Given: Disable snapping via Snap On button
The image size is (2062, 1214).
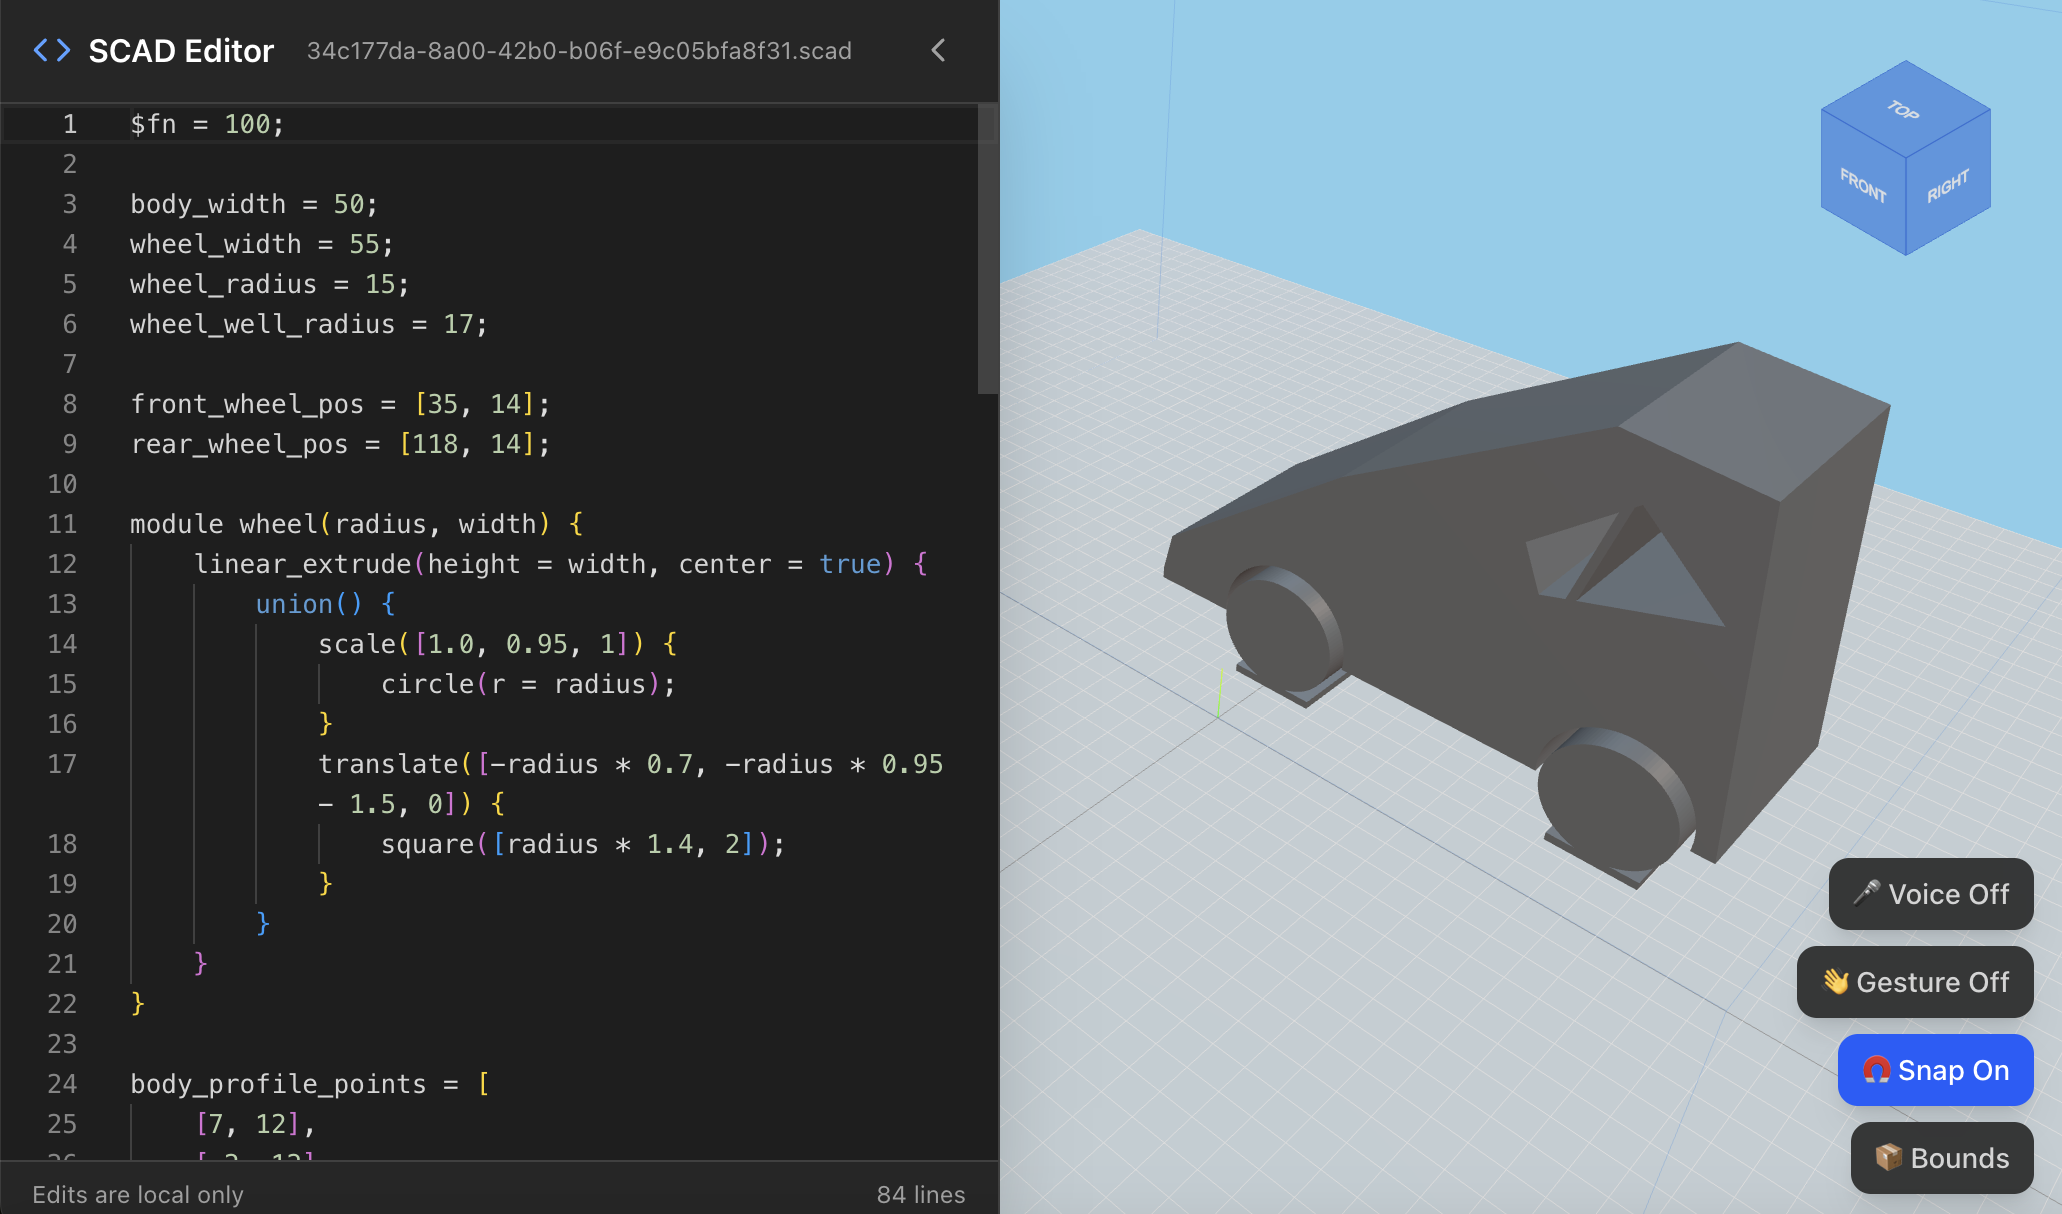Looking at the screenshot, I should (x=1935, y=1070).
